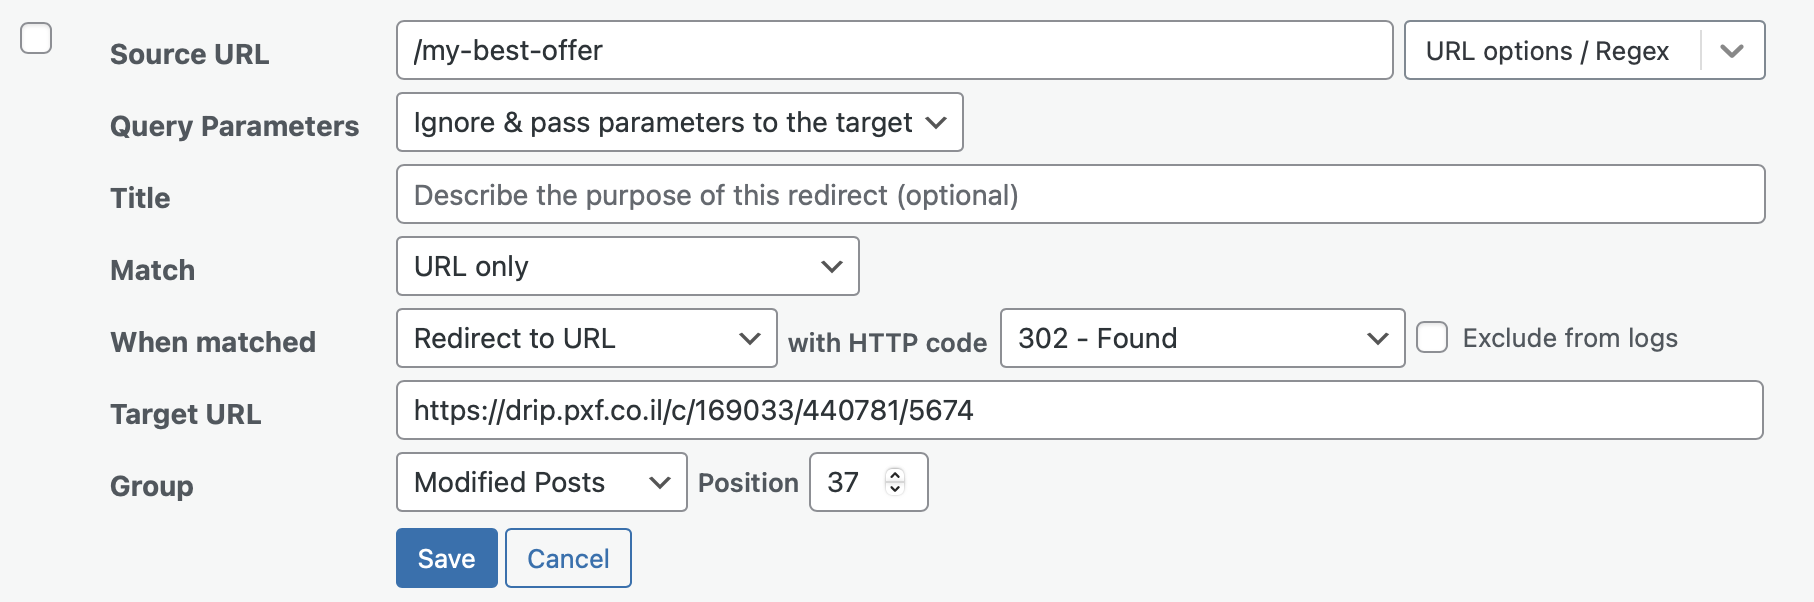1814x602 pixels.
Task: Click the Match dropdown chevron icon
Action: coord(831,266)
